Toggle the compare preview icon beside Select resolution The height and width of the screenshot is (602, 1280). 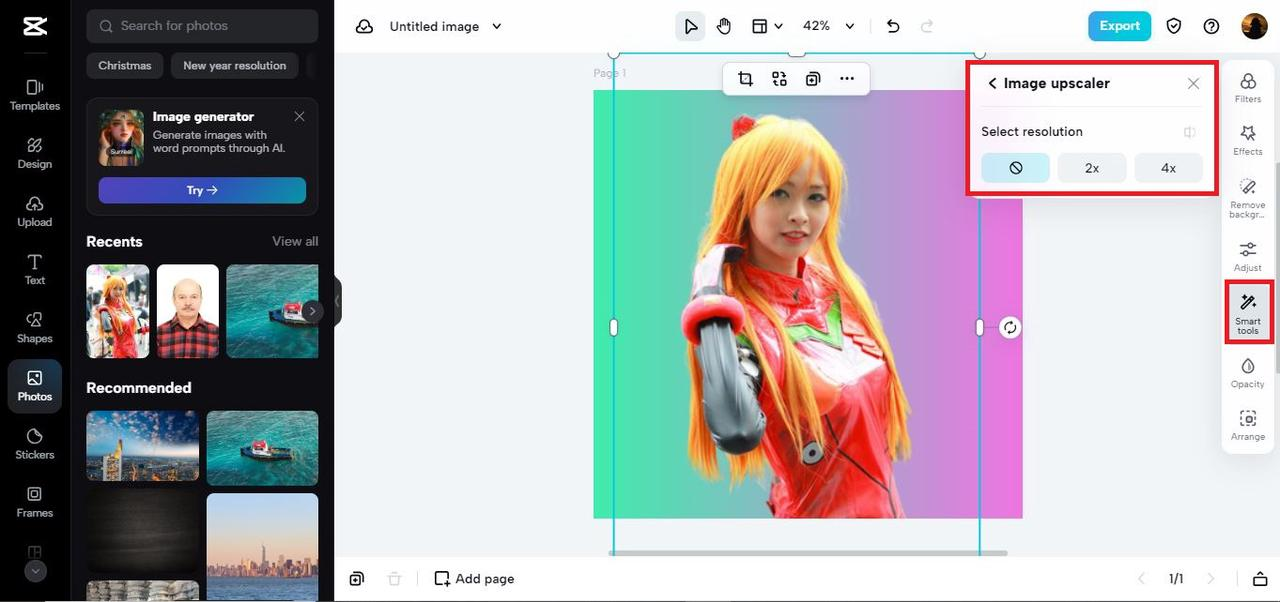click(1189, 132)
